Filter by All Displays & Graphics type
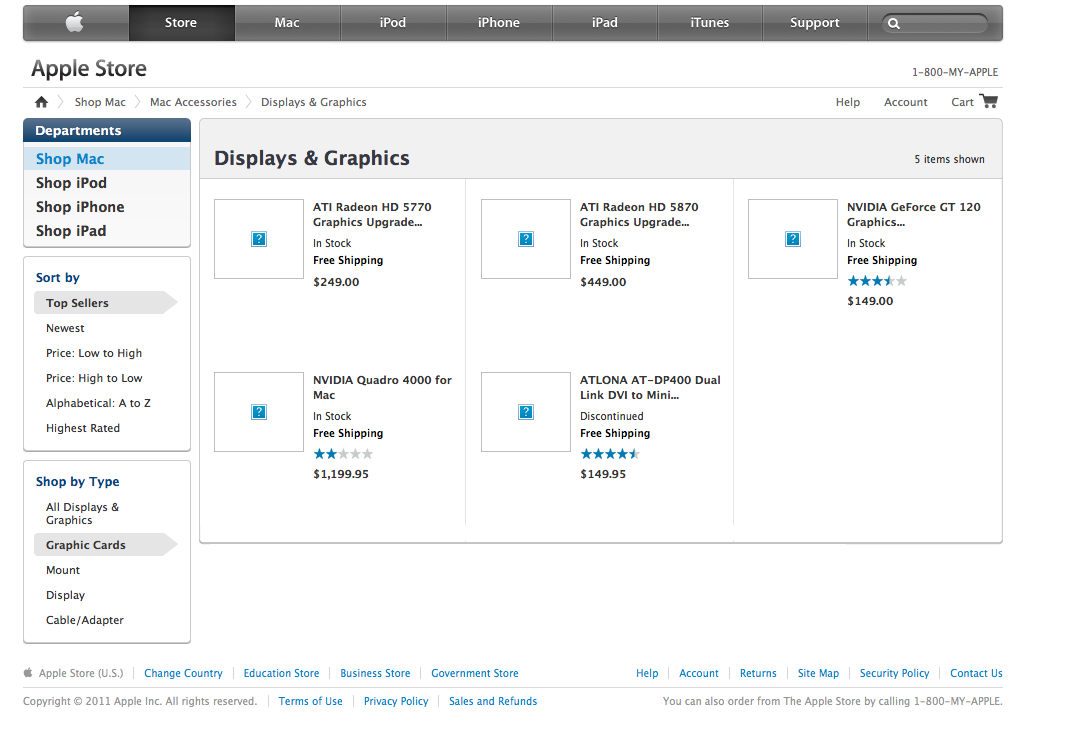 pyautogui.click(x=82, y=514)
